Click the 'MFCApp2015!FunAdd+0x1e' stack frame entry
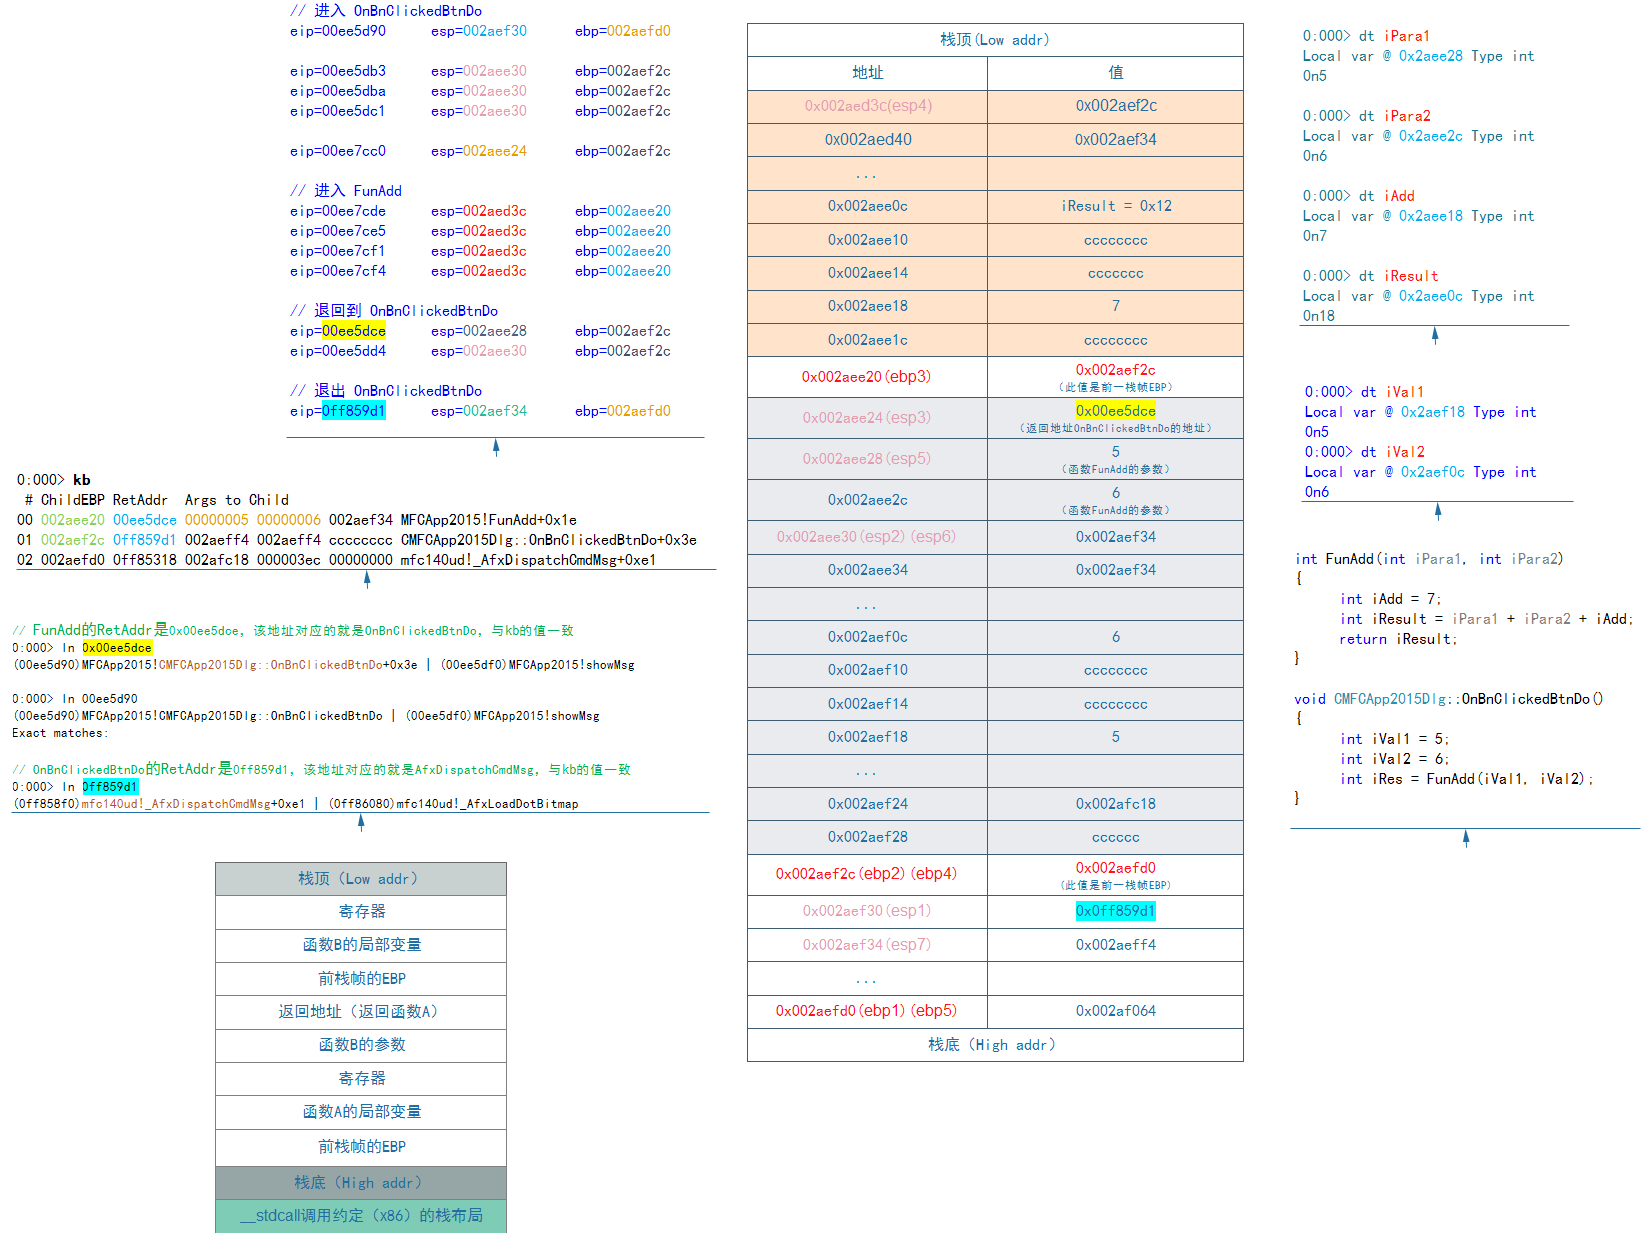Image resolution: width=1652 pixels, height=1233 pixels. coord(489,520)
